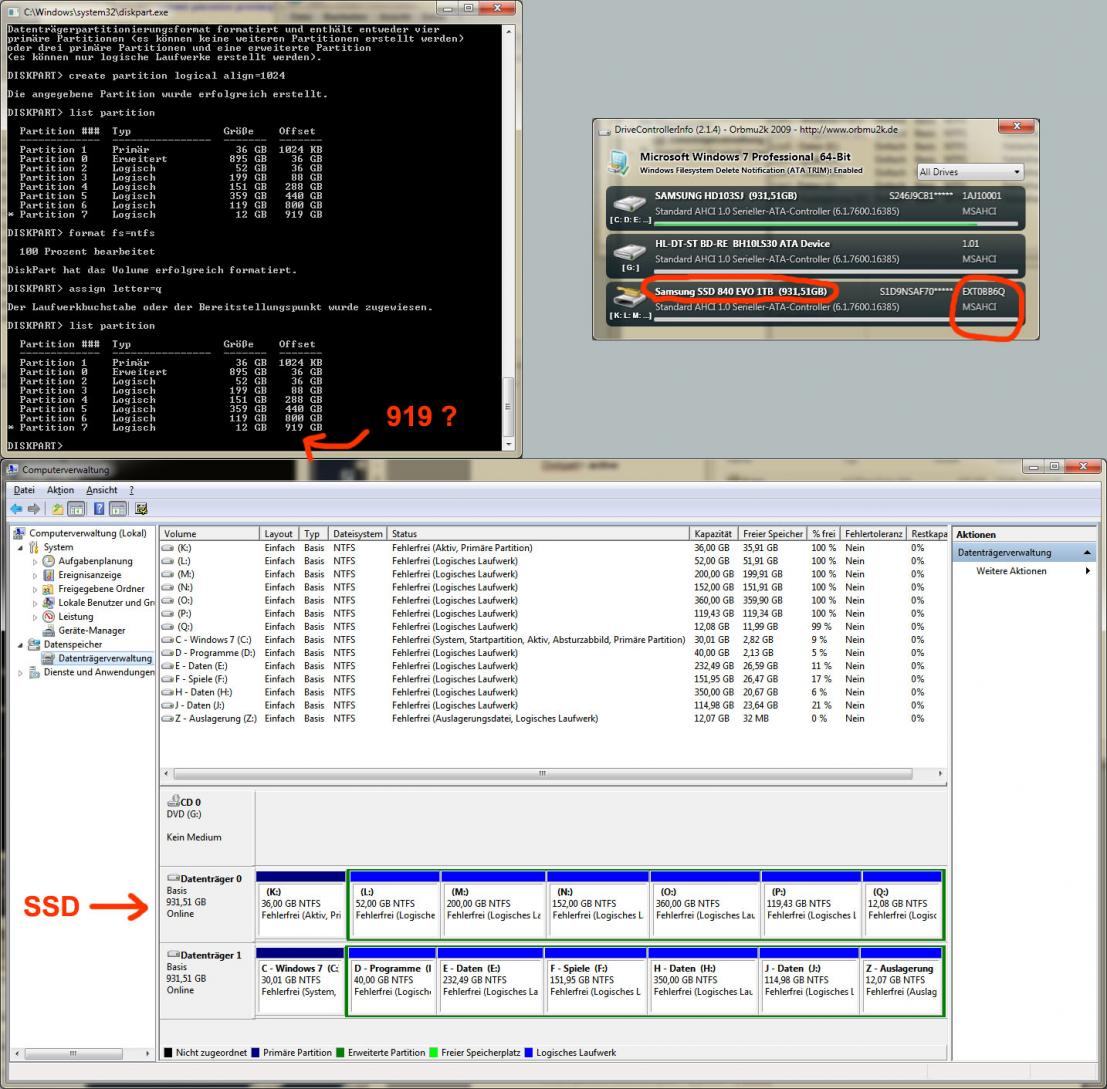Select C - Windows 7 (C:) volume row
Screen dimensions: 1107x1089
pyautogui.click(x=553, y=639)
